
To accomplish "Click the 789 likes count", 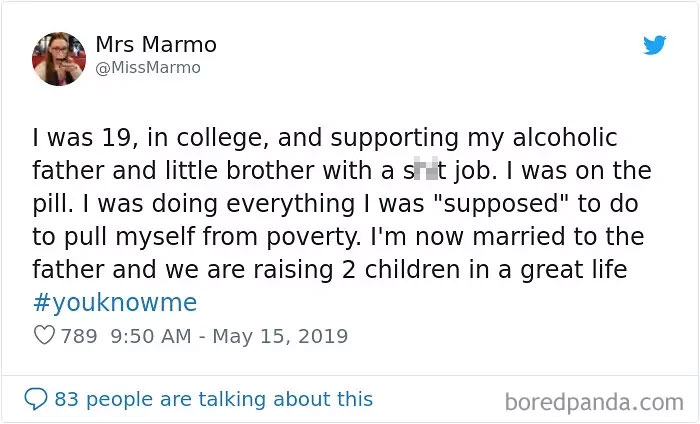I will (x=80, y=336).
